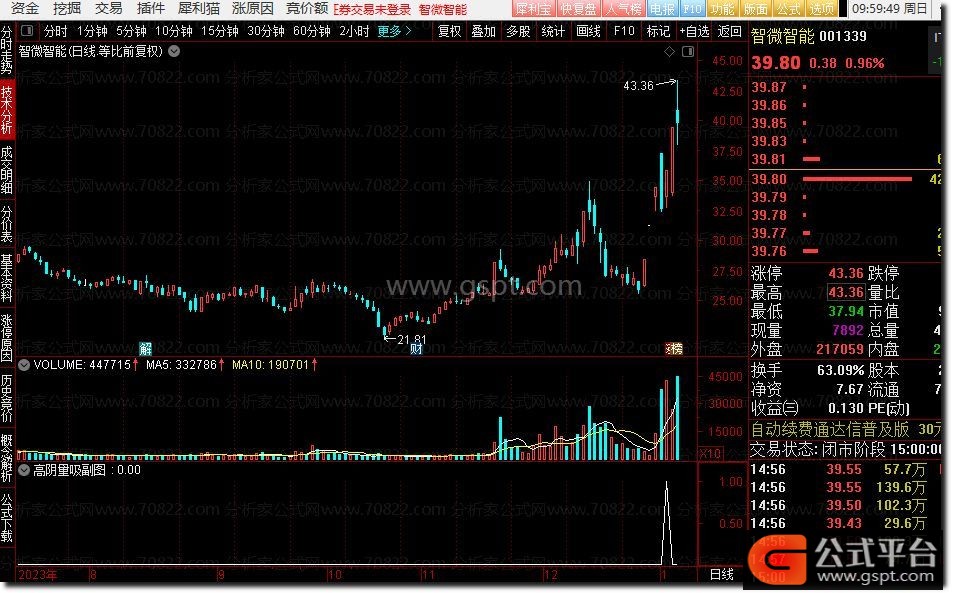The height and width of the screenshot is (593, 953).
Task: Open the 分时走势 side tab
Action: 7,50
